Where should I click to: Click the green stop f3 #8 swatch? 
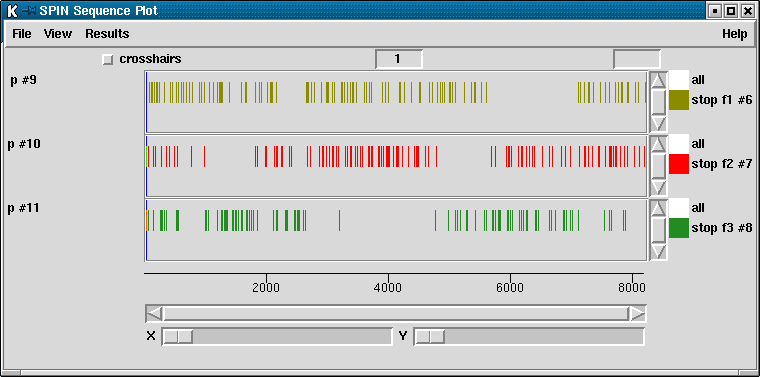coord(679,228)
